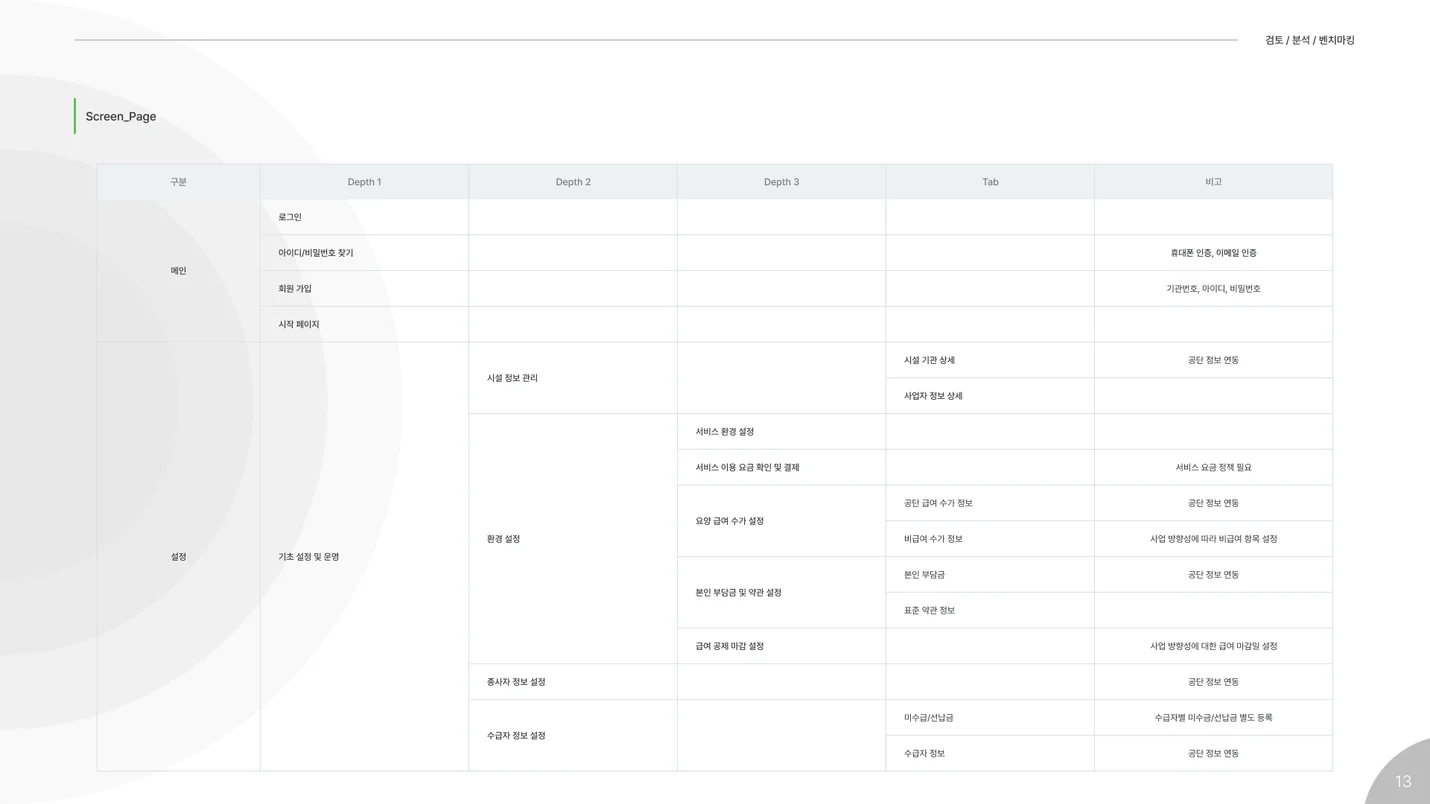Screen dimensions: 1430x804
Task: Click '사업 방향성에 따라 비급여 항목 설정' note
Action: (x=1213, y=539)
